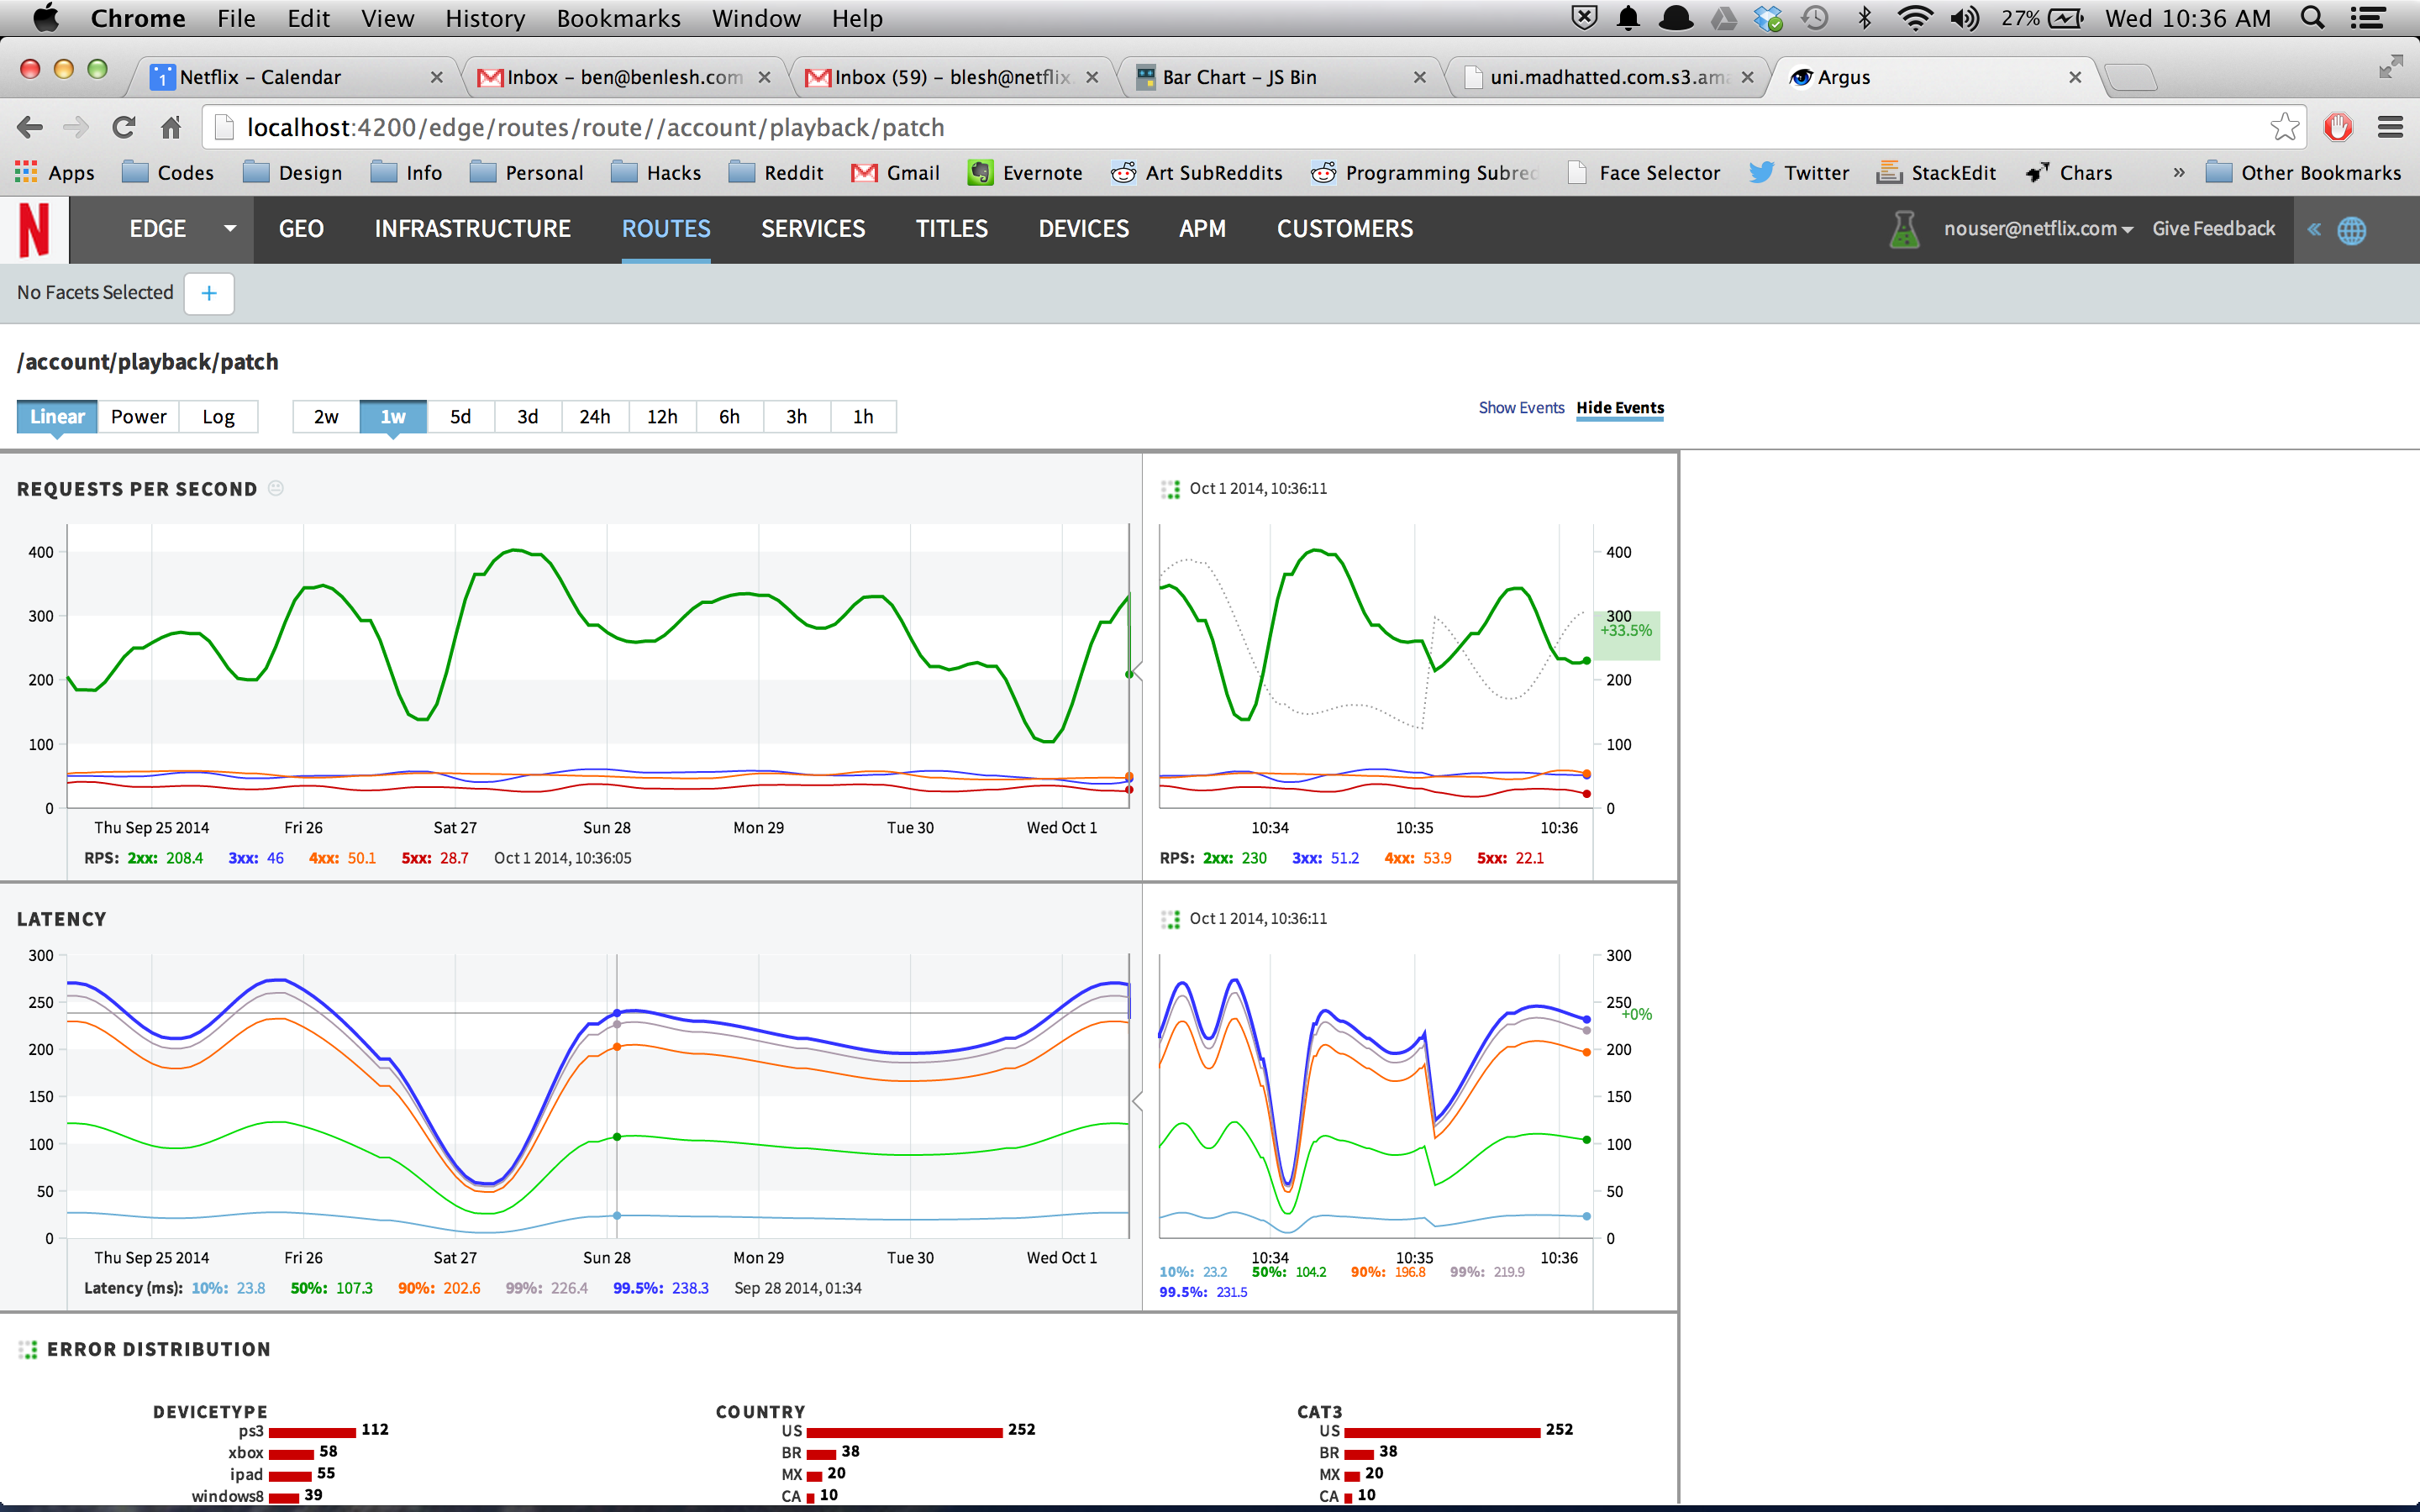The width and height of the screenshot is (2420, 1512).
Task: Click Sun 28 cursor marker on Latency chart
Action: 617,1013
